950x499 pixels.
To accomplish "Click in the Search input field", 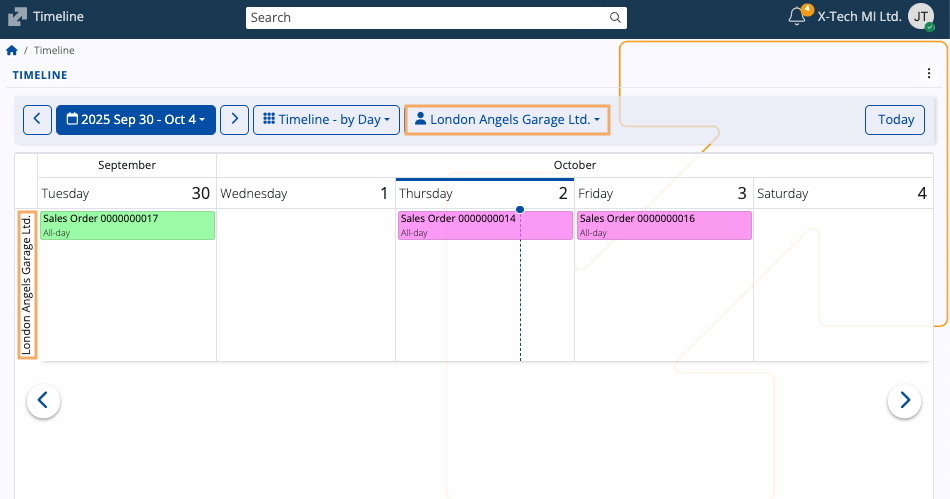I will tap(425, 17).
